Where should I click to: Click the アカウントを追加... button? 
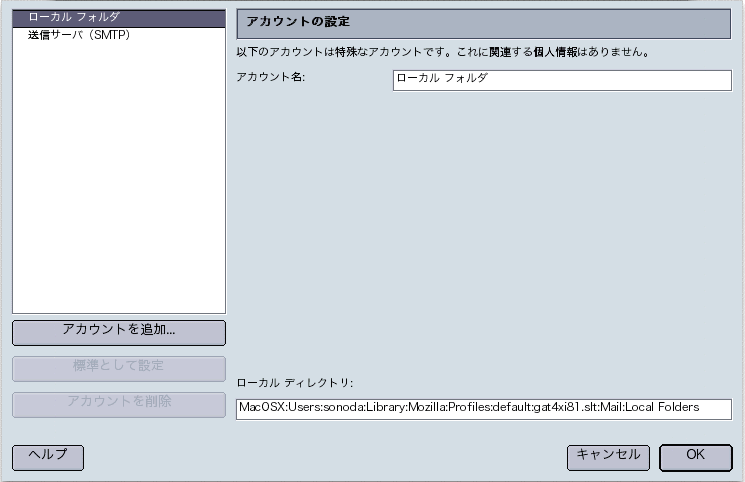pos(119,332)
